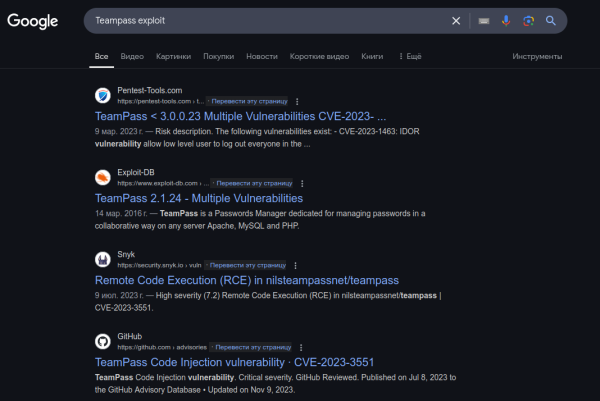
Task: Open the on-screen keyboard icon
Action: (x=484, y=21)
